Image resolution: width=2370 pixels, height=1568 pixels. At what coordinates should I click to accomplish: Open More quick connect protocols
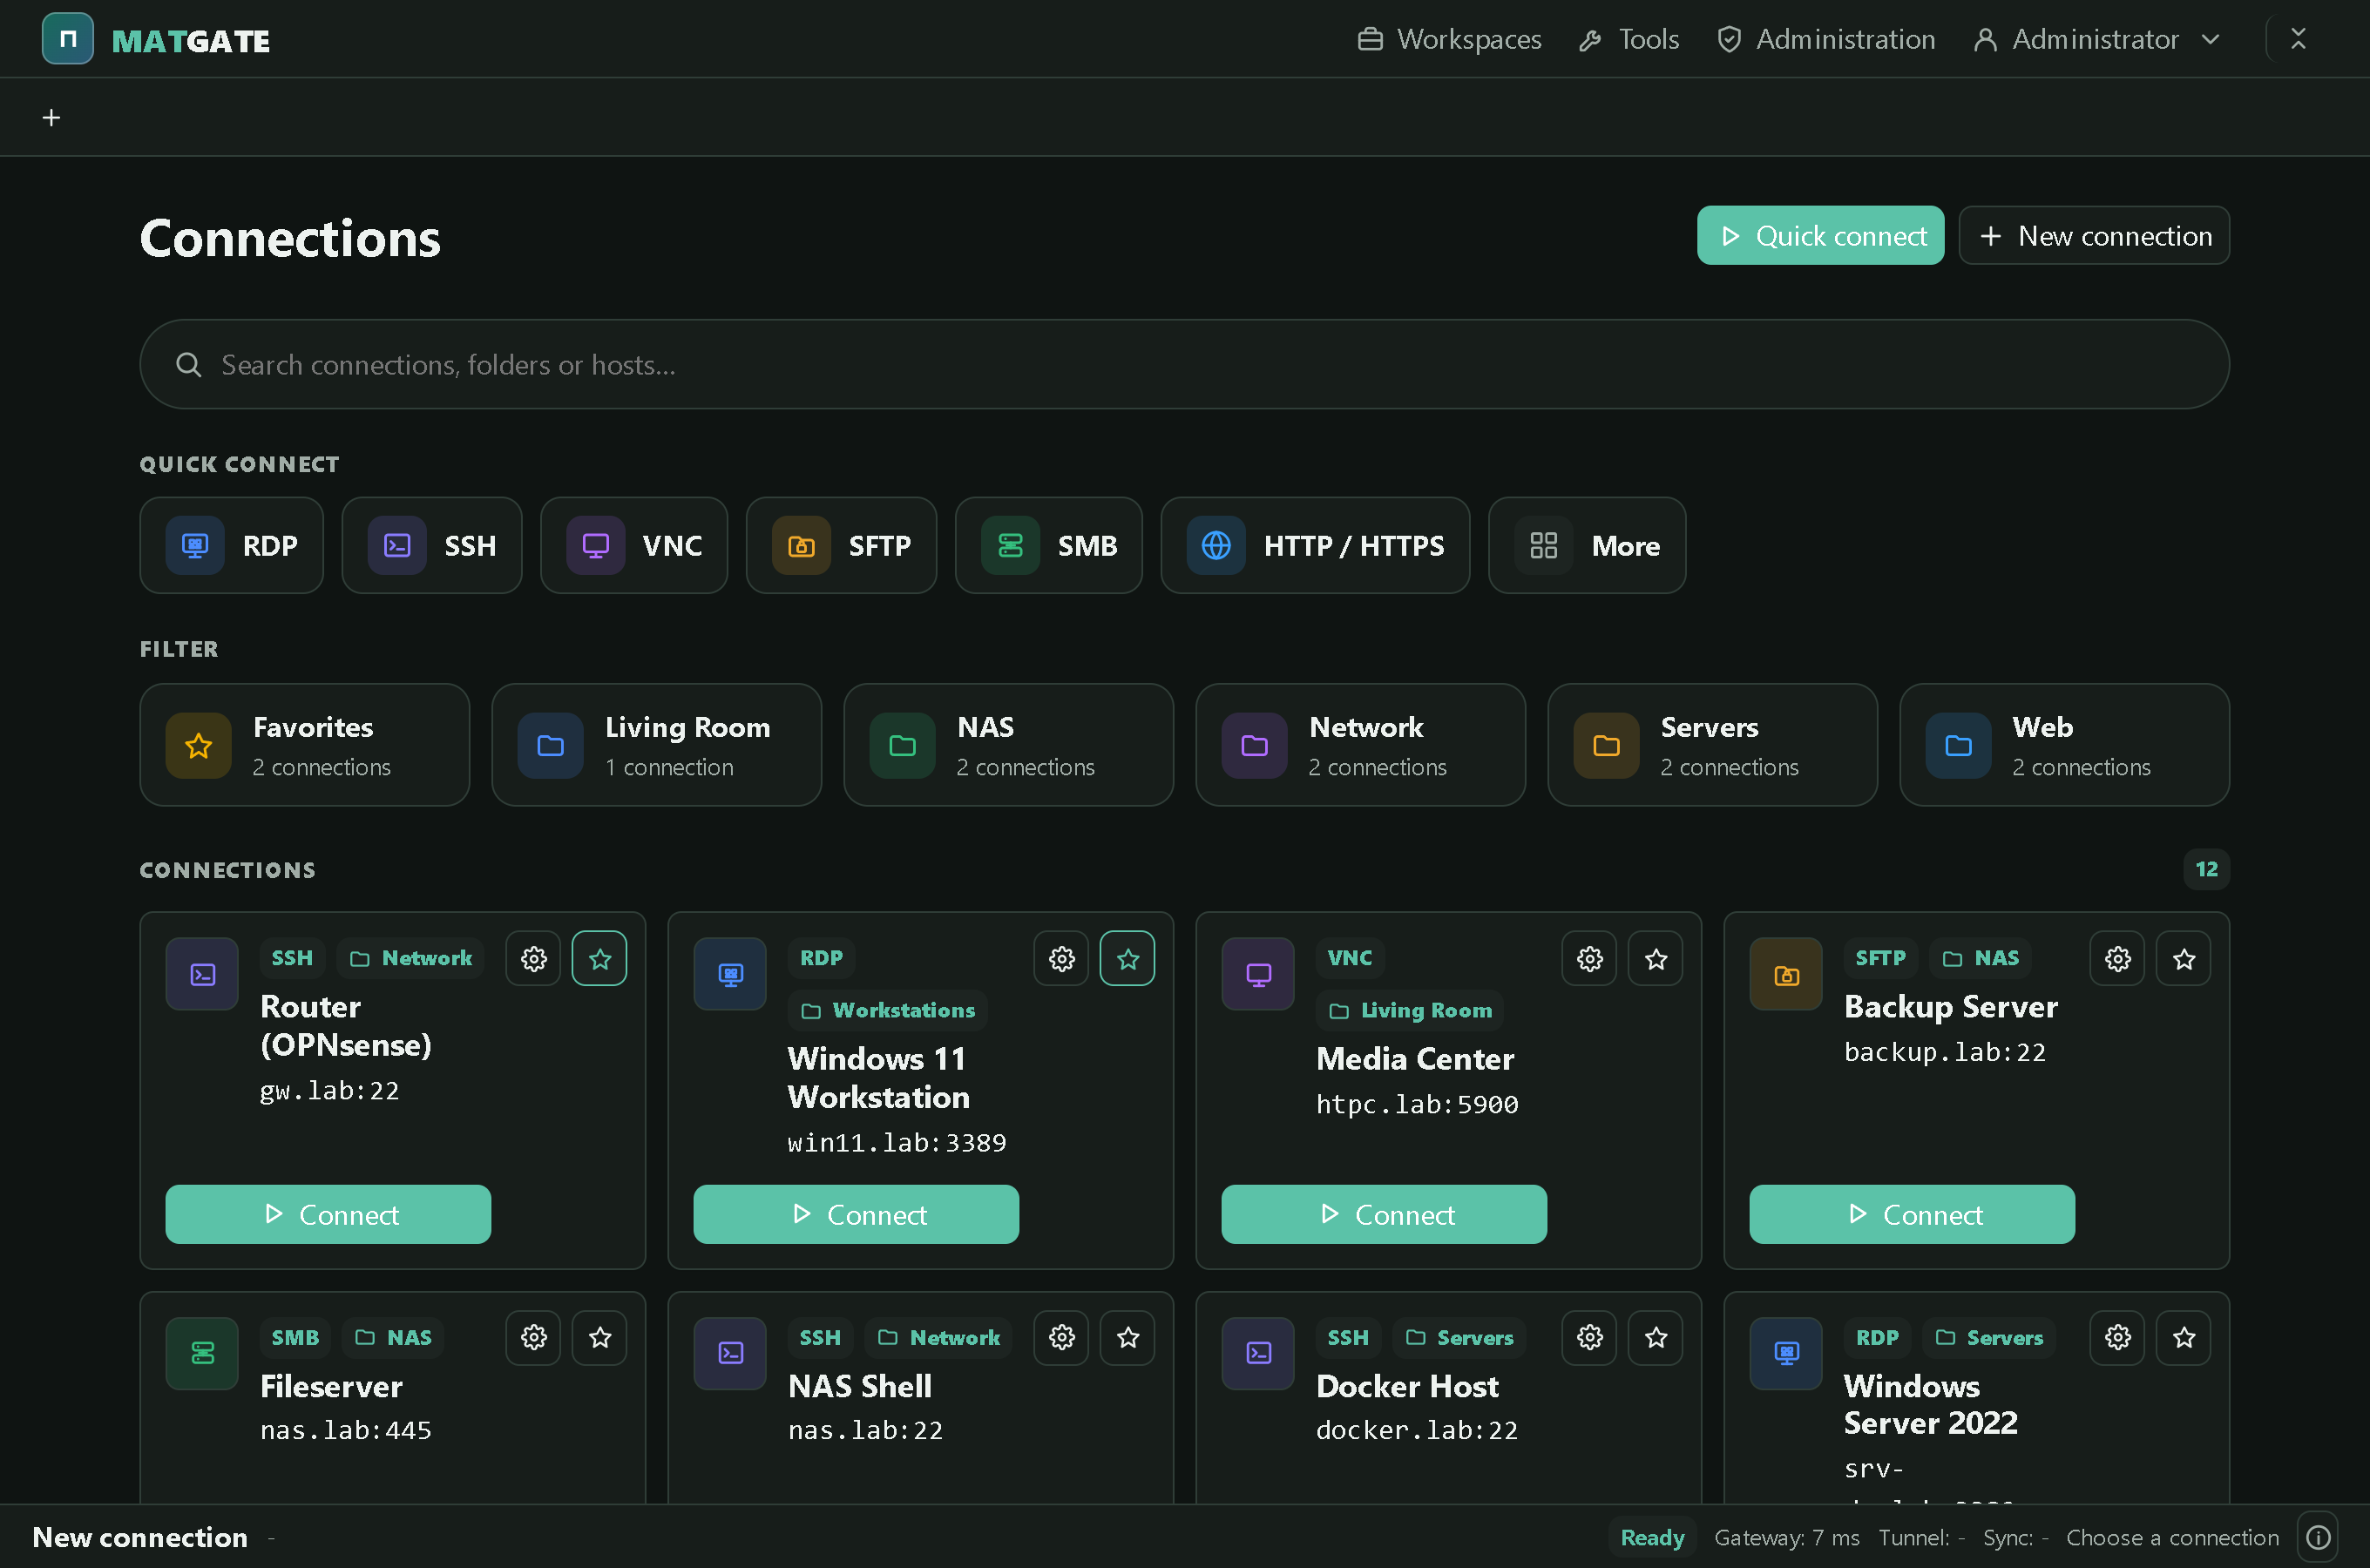1586,545
